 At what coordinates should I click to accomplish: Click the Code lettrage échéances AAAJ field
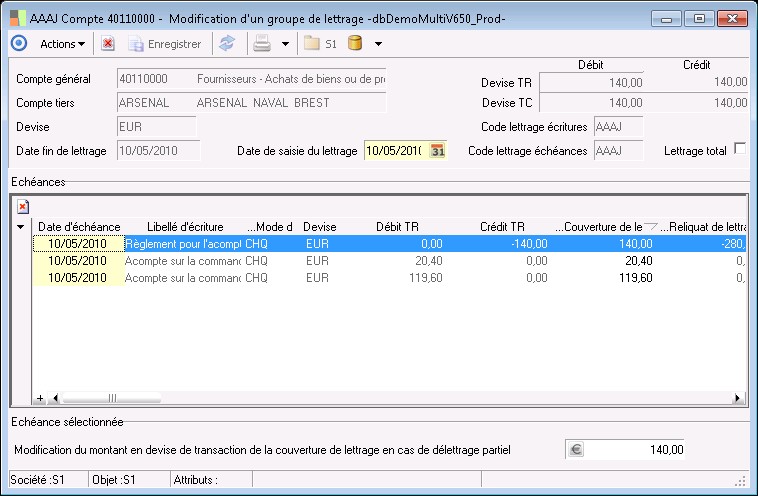(618, 151)
